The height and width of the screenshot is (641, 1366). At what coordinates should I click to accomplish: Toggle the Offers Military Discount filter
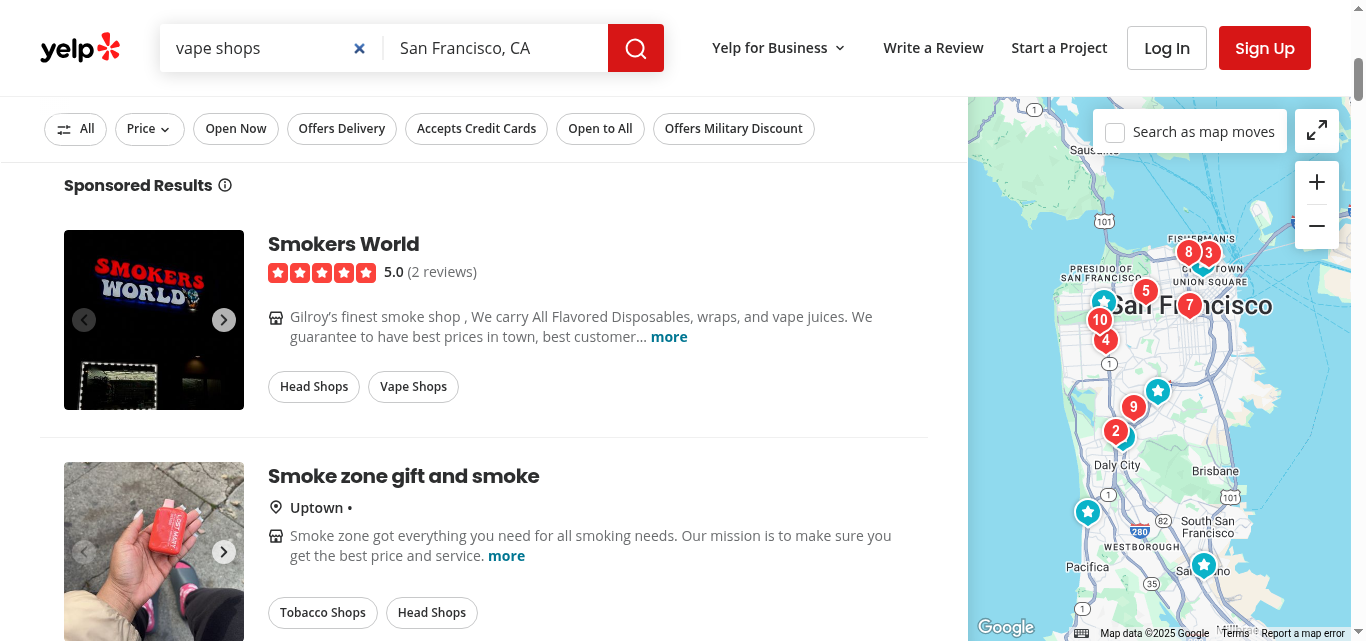[734, 129]
